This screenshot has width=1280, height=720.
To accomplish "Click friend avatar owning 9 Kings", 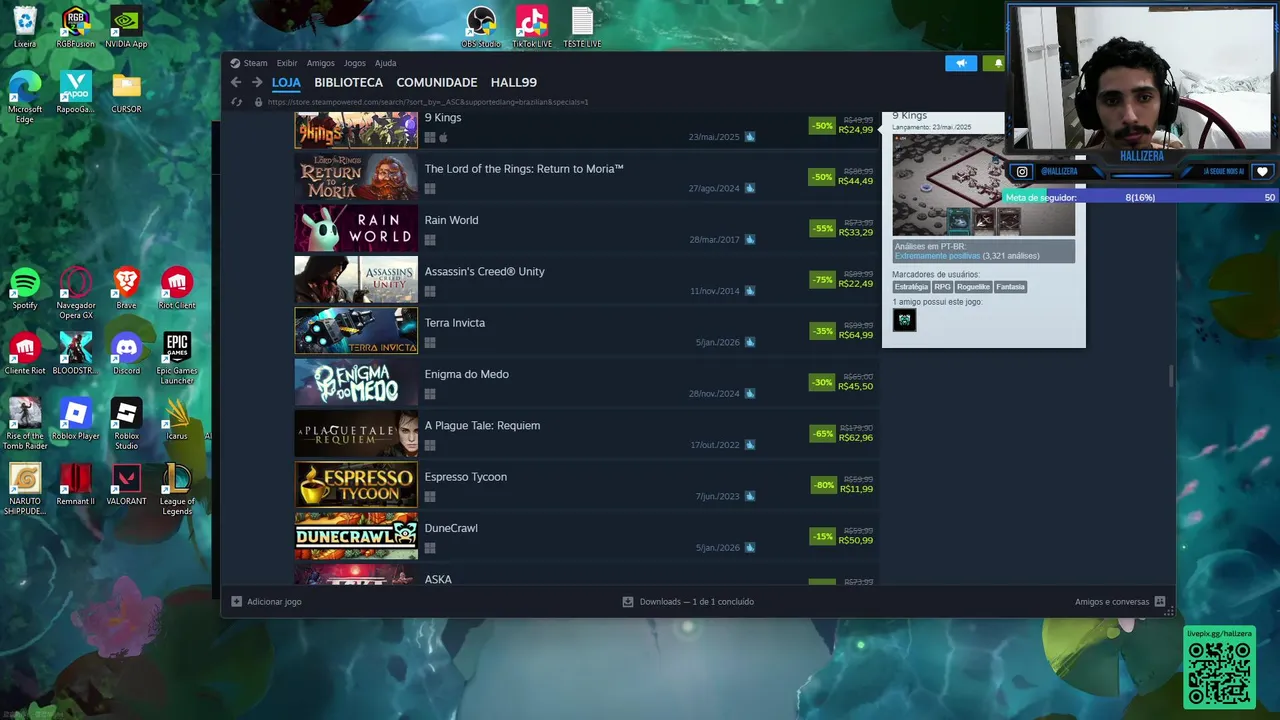I will click(904, 320).
